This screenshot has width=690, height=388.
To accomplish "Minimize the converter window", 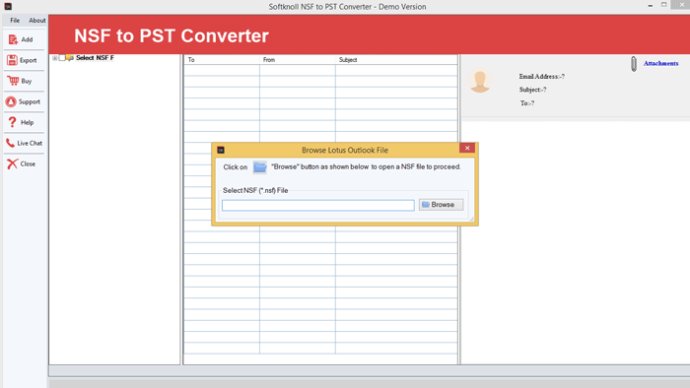I will pos(650,5).
